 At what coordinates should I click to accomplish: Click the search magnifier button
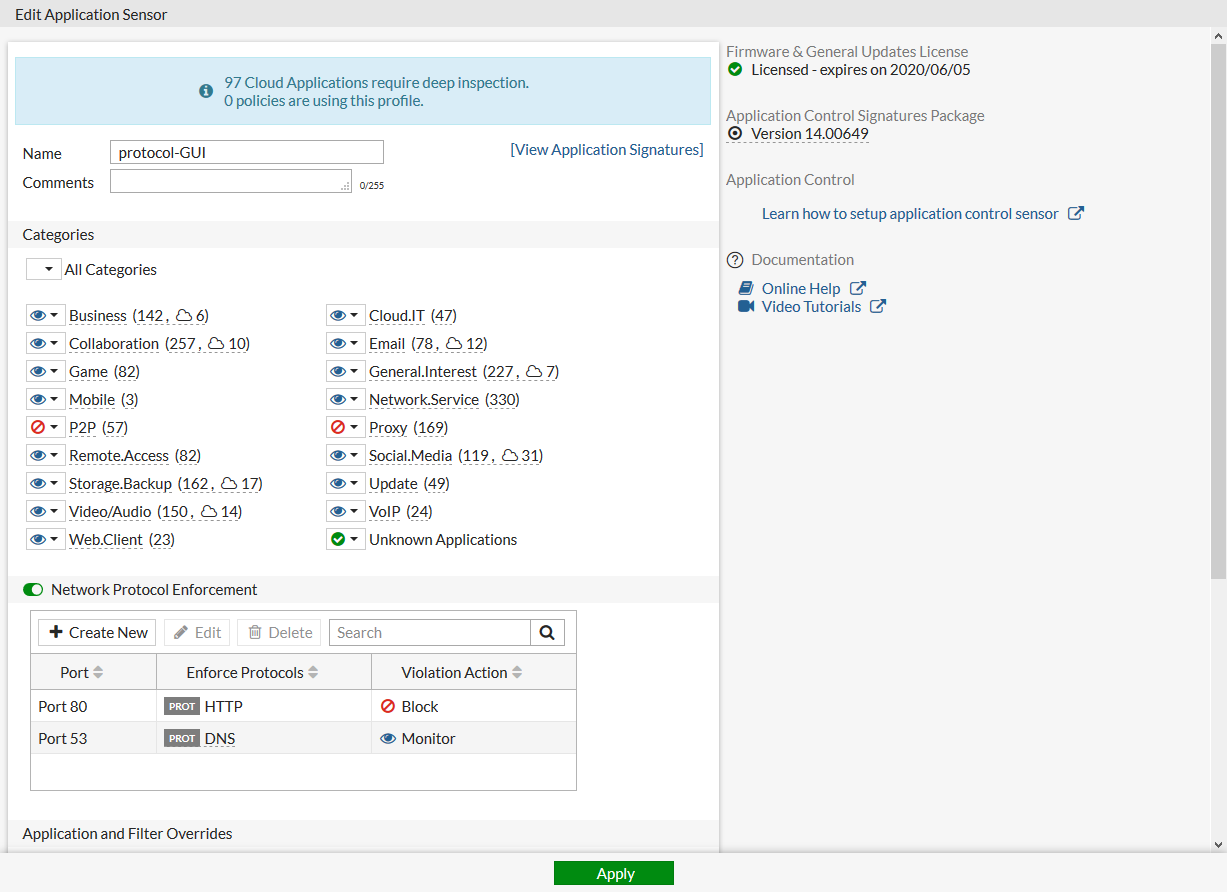tap(547, 632)
